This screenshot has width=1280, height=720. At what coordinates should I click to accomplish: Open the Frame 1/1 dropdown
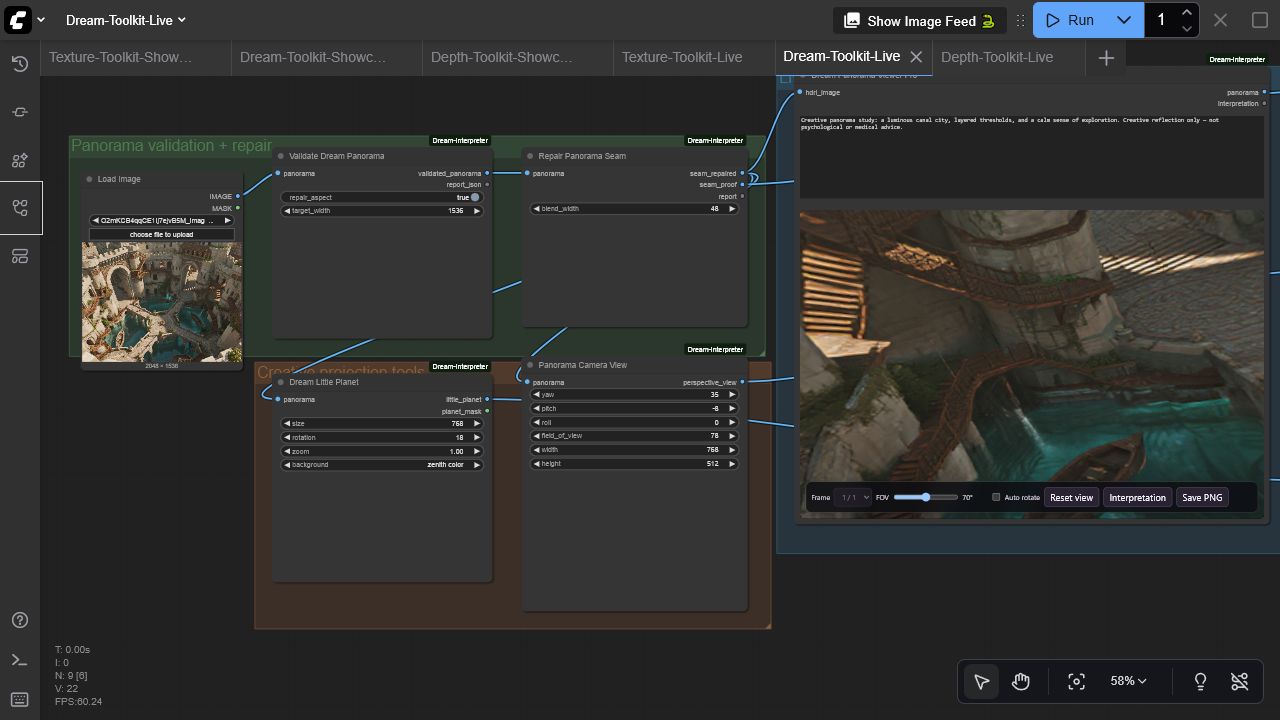click(853, 497)
